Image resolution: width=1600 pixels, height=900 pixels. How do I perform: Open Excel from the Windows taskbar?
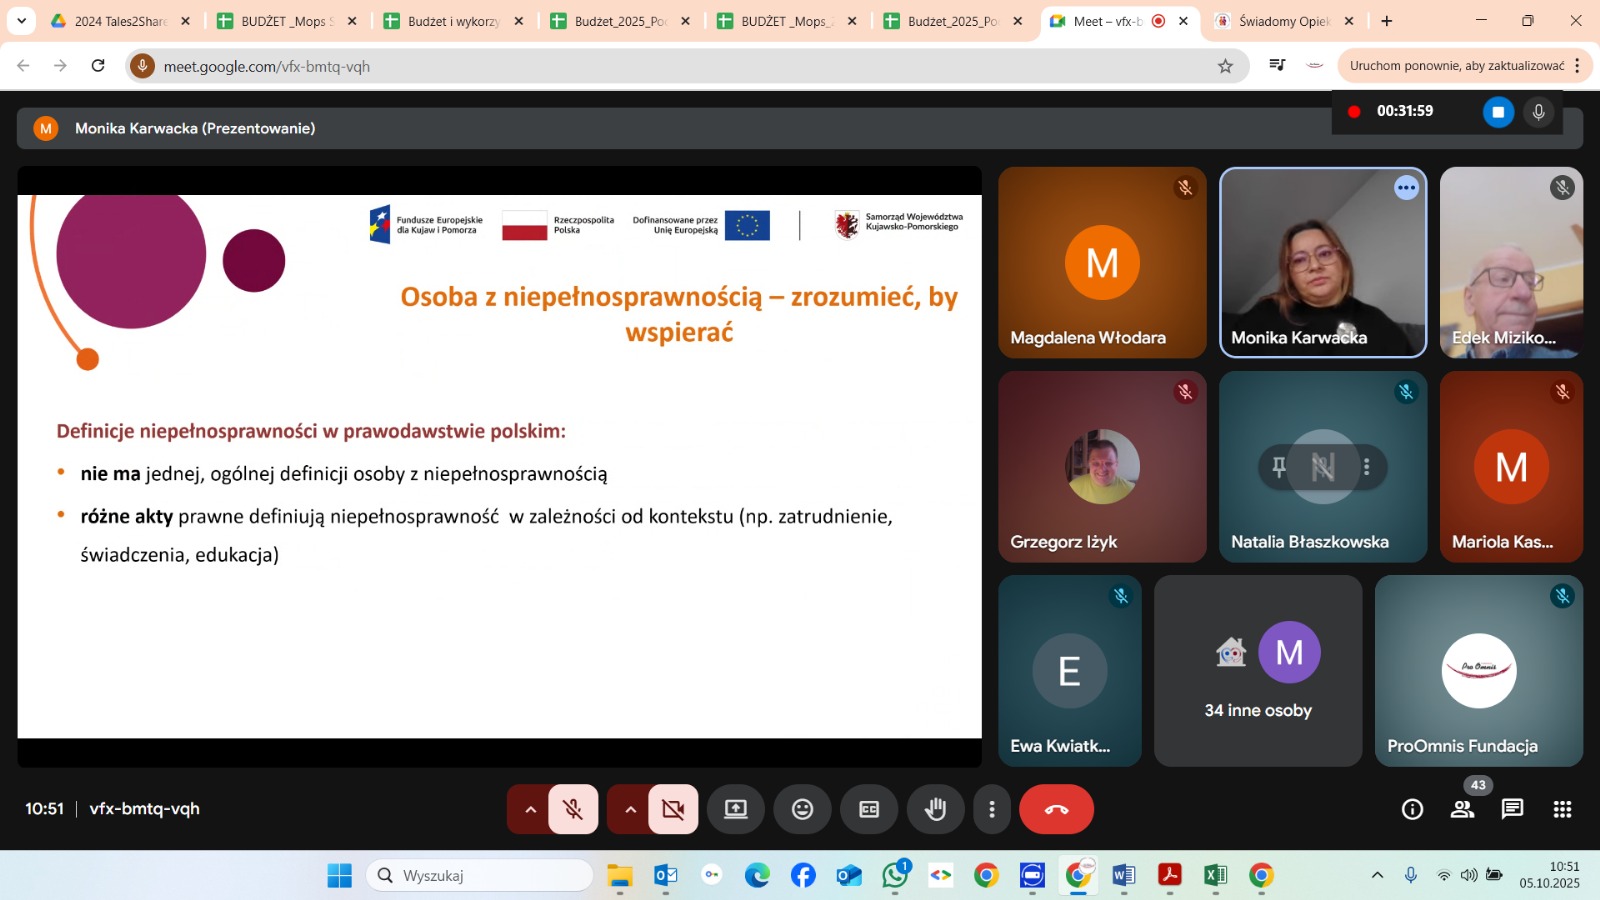click(x=1215, y=876)
